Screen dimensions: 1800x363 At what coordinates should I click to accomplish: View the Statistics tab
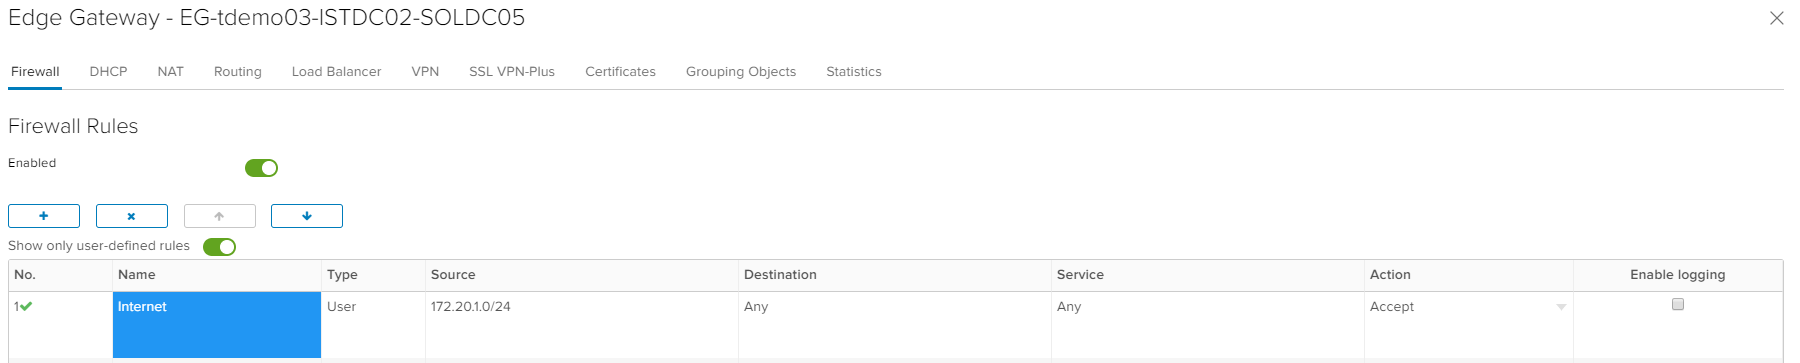click(854, 72)
